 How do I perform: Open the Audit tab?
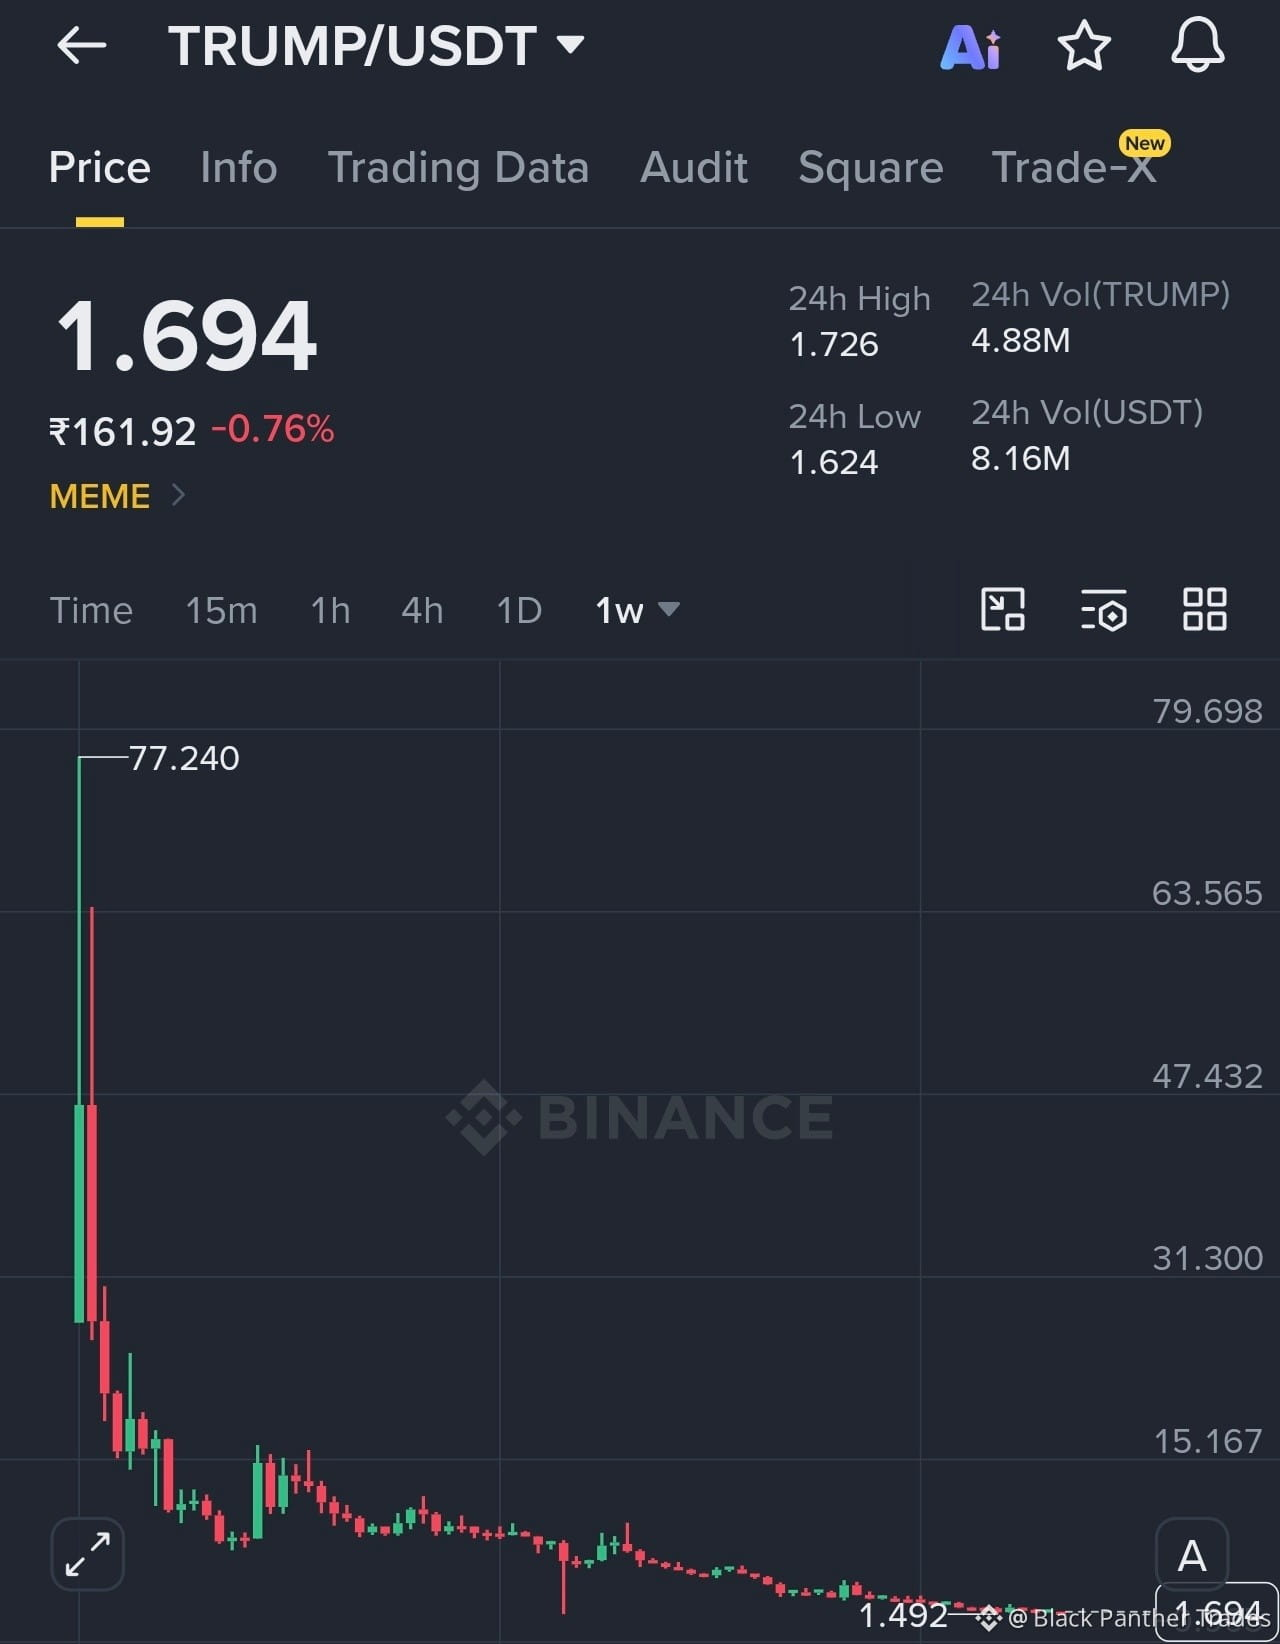[694, 167]
